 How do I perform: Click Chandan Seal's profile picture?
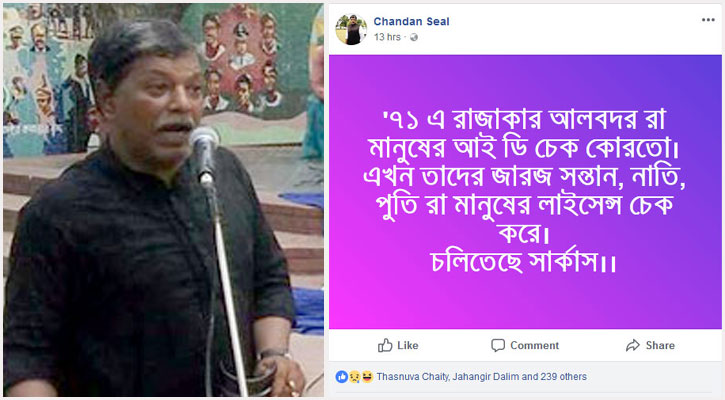351,30
